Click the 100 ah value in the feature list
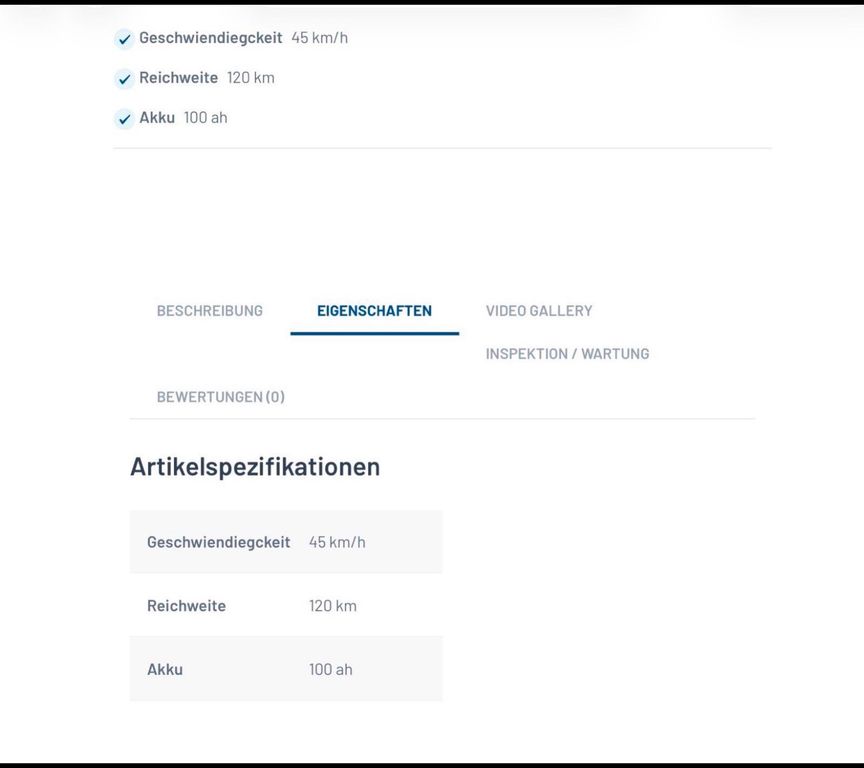Image resolution: width=864 pixels, height=768 pixels. tap(206, 118)
